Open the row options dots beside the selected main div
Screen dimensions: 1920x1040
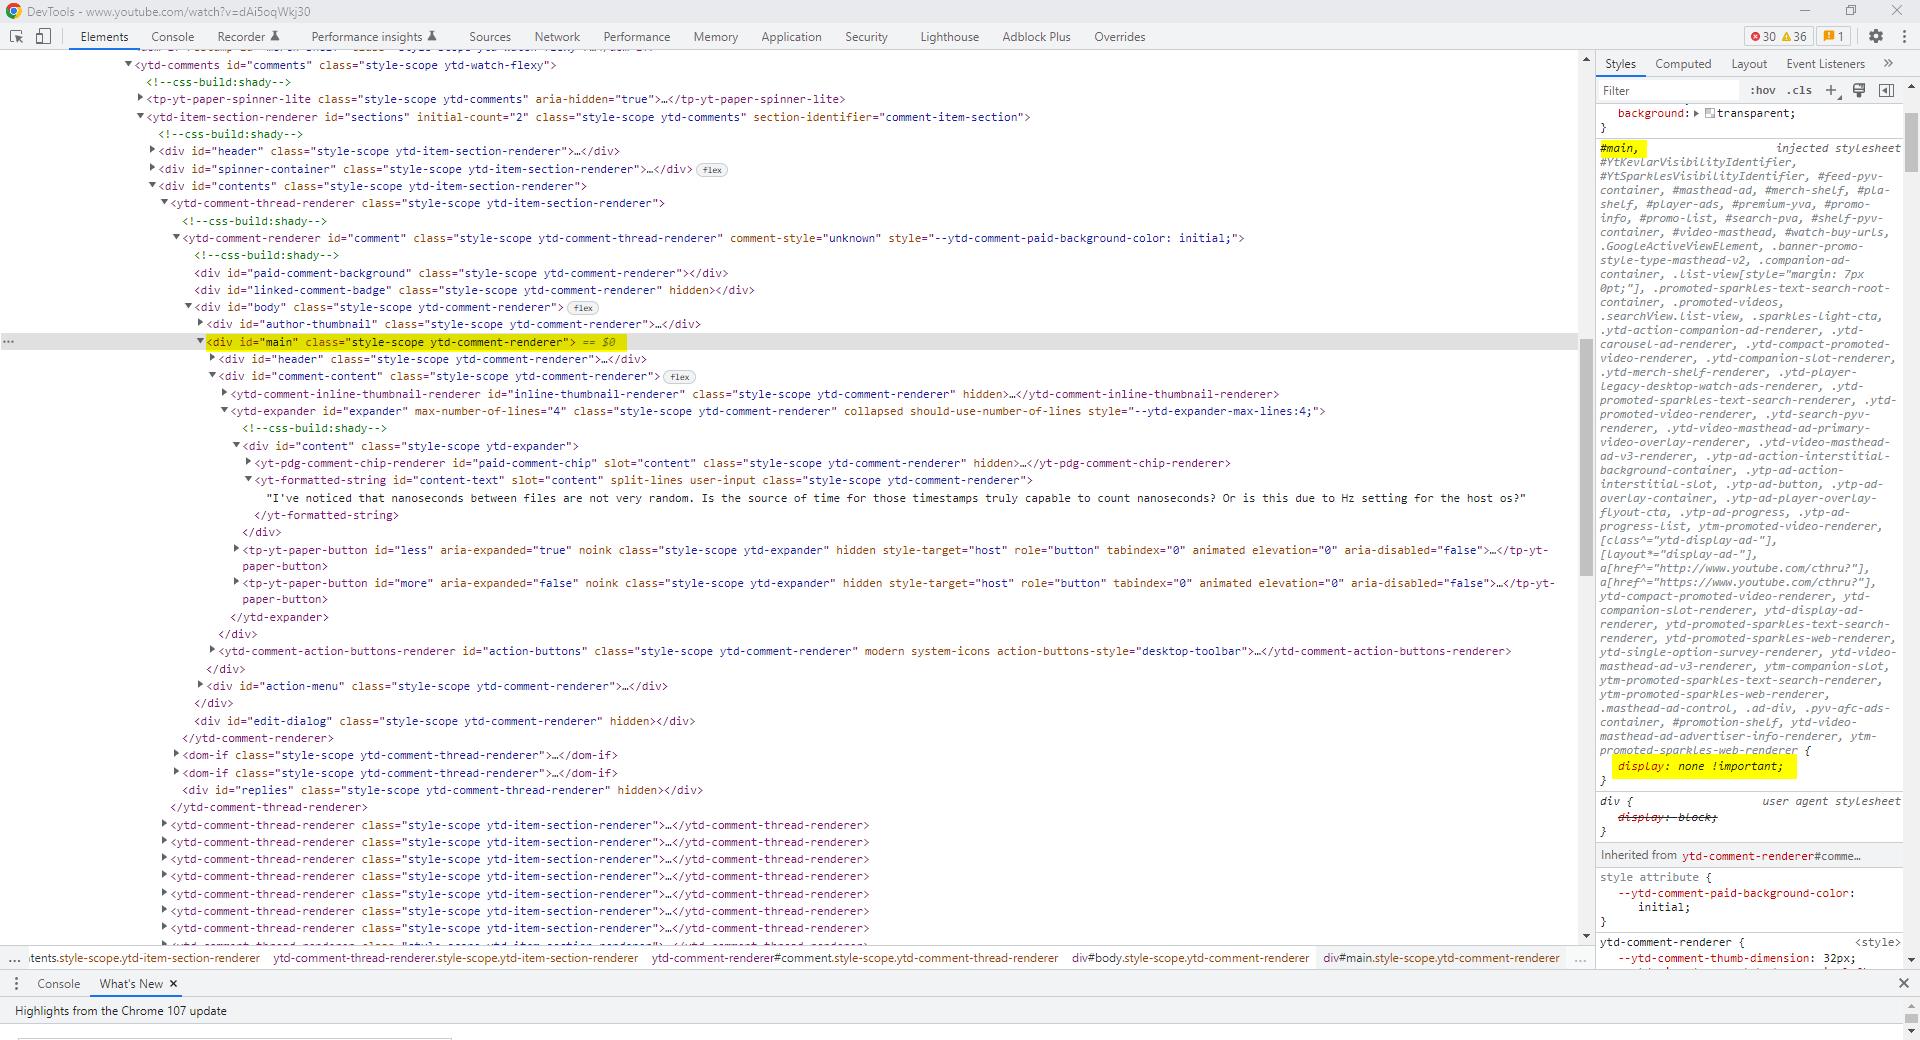pos(9,342)
